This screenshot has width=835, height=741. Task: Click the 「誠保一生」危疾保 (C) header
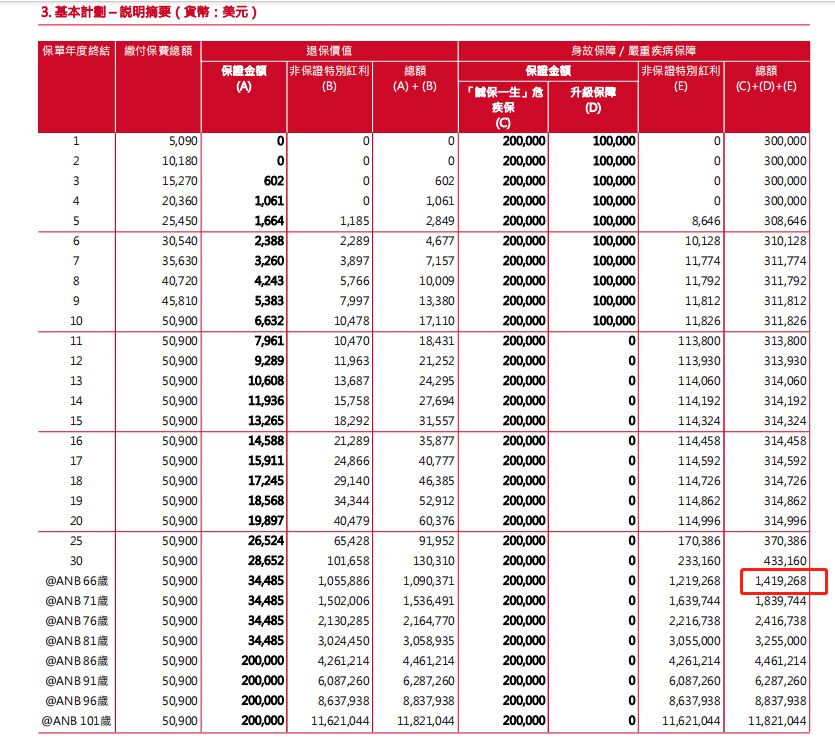coord(503,107)
